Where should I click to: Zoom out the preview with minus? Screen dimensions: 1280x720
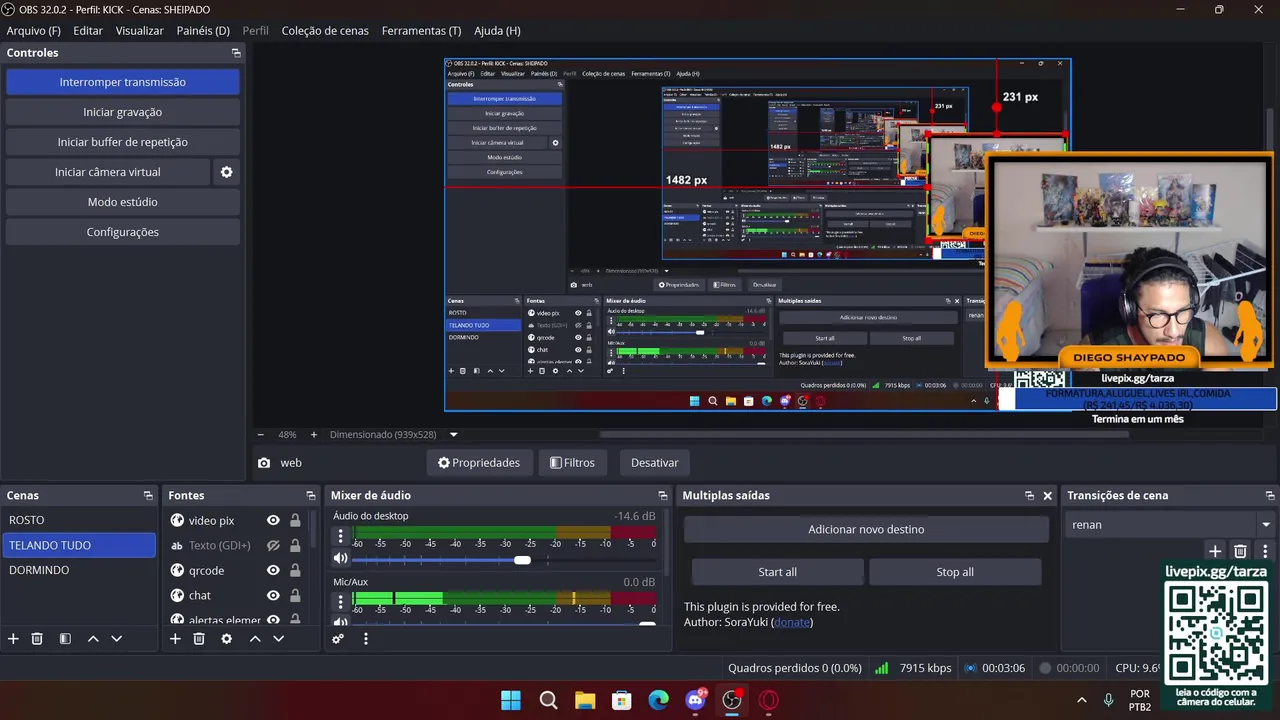[x=261, y=435]
